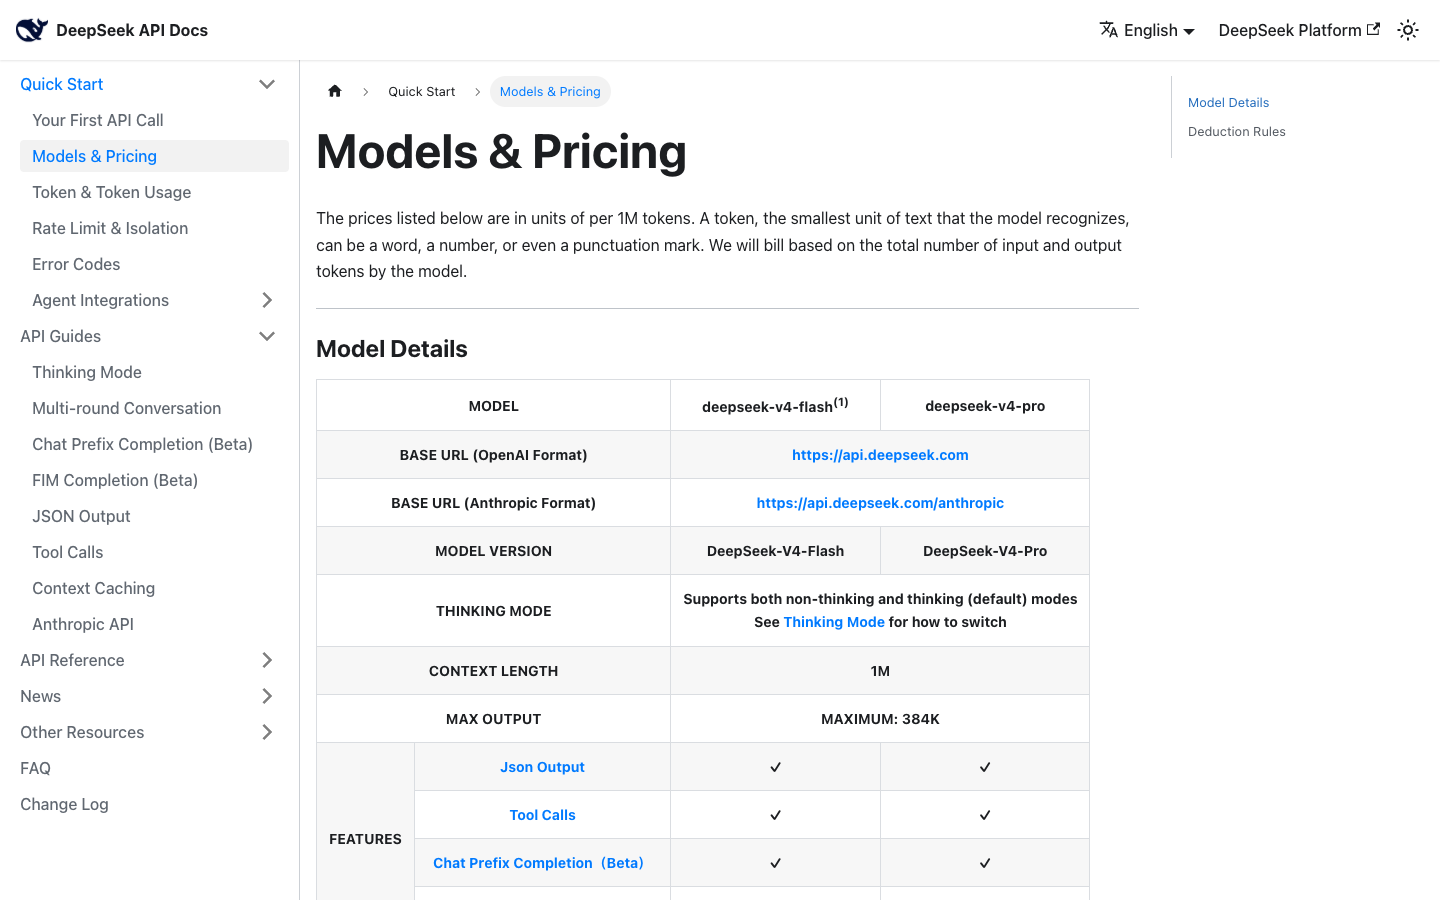Click News sidebar label
Viewport: 1440px width, 900px height.
(x=41, y=696)
